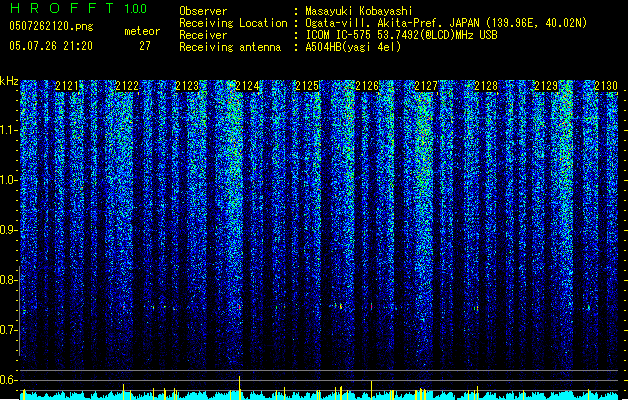Image resolution: width=629 pixels, height=400 pixels.
Task: Click the 1.1 kHz axis label
Action: (8, 130)
